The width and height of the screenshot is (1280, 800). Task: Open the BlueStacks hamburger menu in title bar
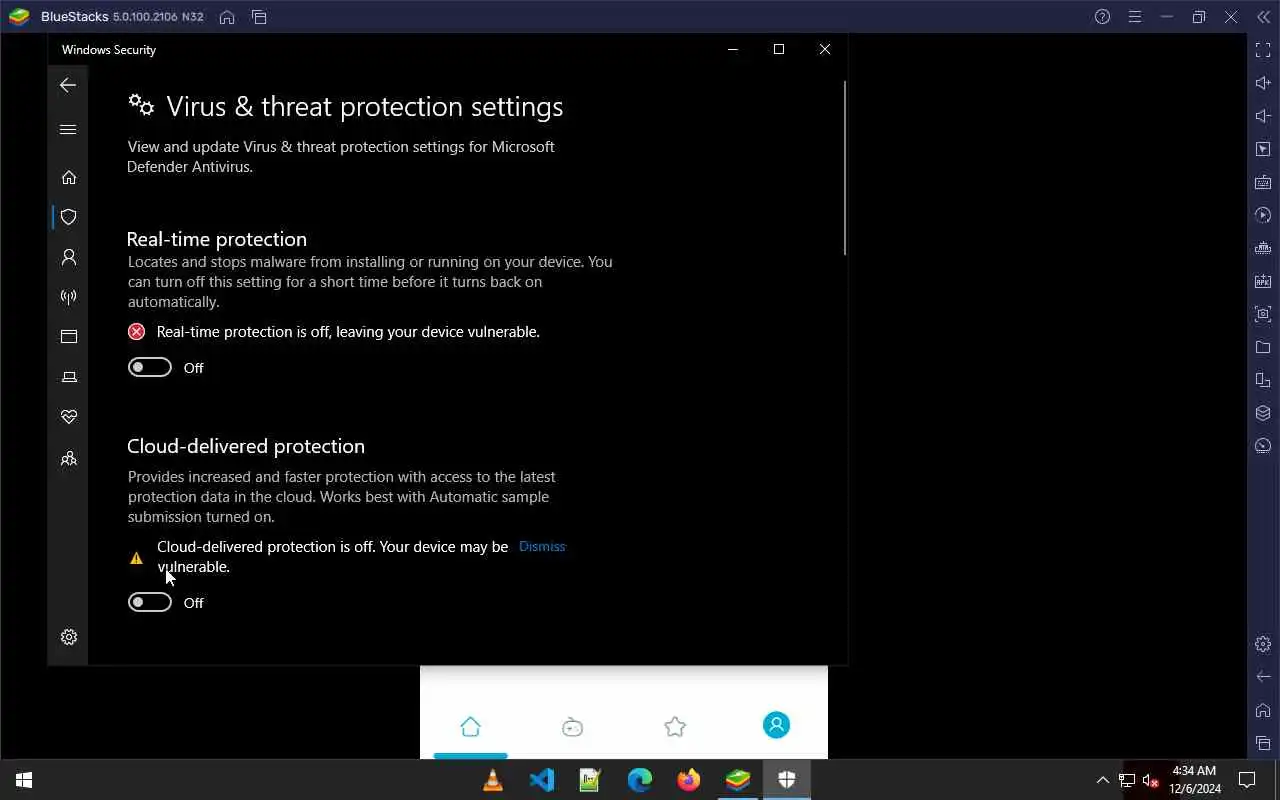tap(1134, 17)
